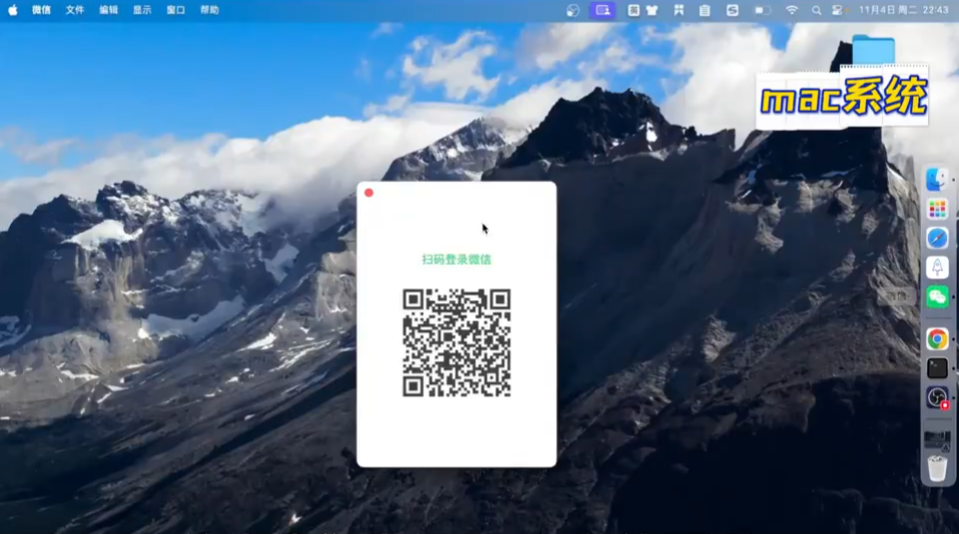Open the 窗口 menu

175,10
